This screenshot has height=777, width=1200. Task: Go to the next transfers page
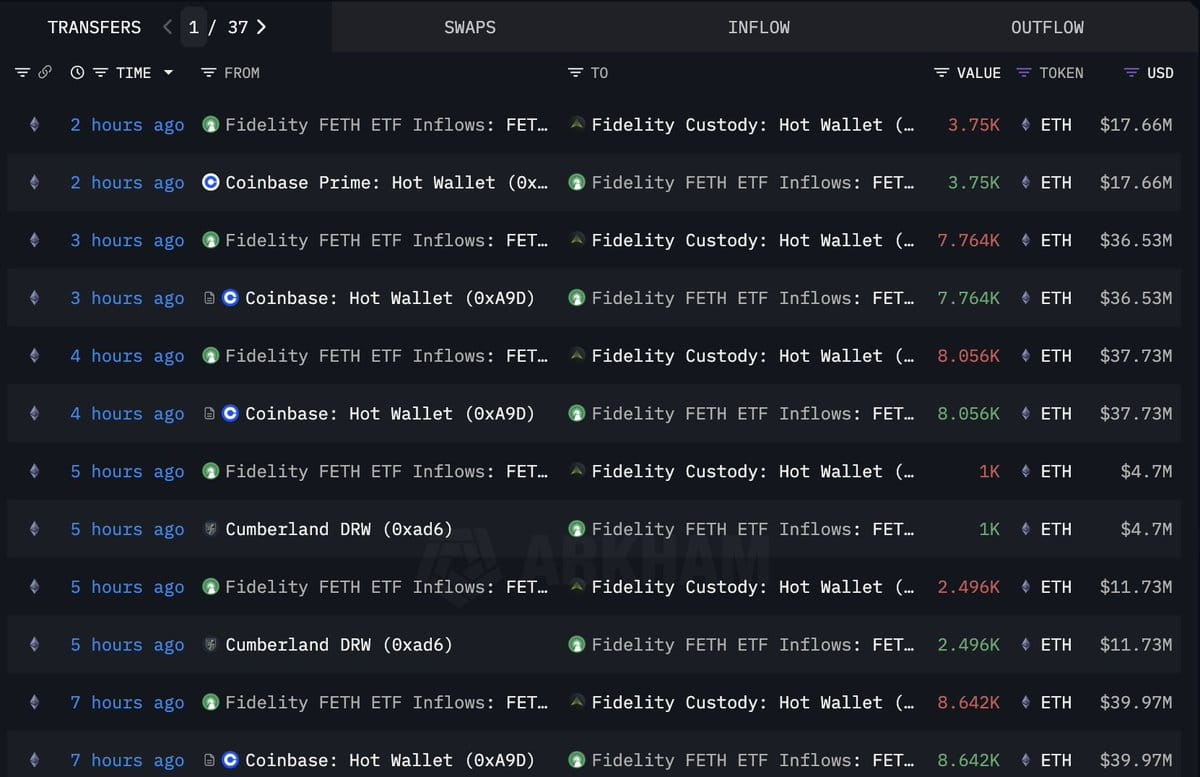coord(261,27)
